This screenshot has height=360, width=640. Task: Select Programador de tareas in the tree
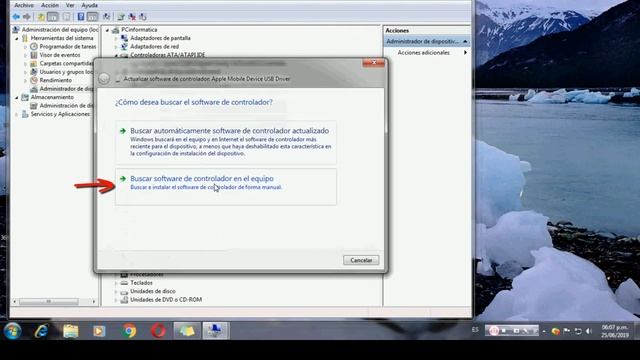pyautogui.click(x=68, y=47)
